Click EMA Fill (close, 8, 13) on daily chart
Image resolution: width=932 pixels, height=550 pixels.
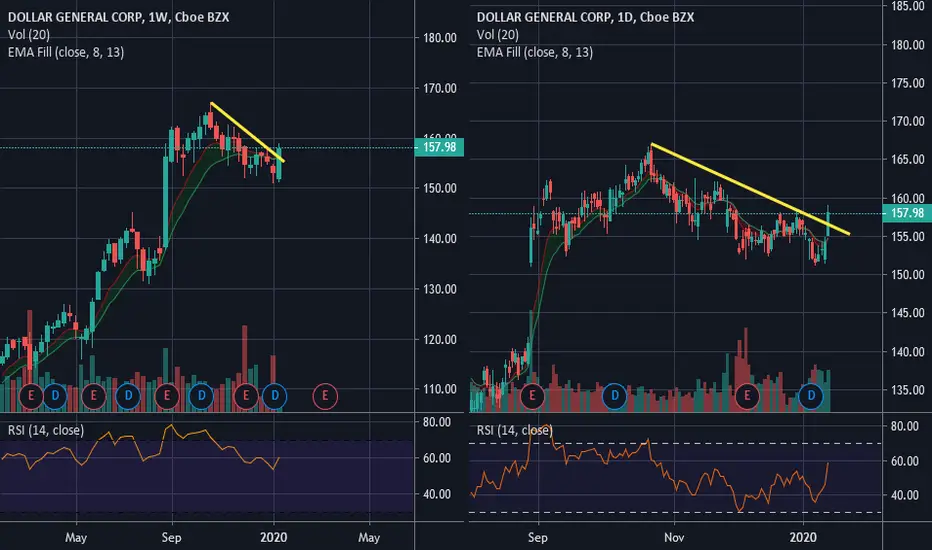point(535,52)
